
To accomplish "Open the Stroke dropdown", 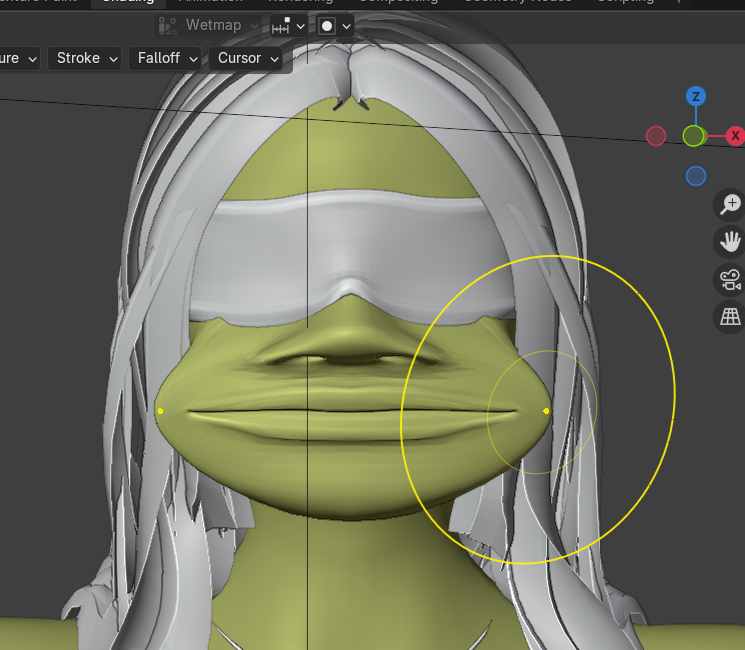I will 85,58.
